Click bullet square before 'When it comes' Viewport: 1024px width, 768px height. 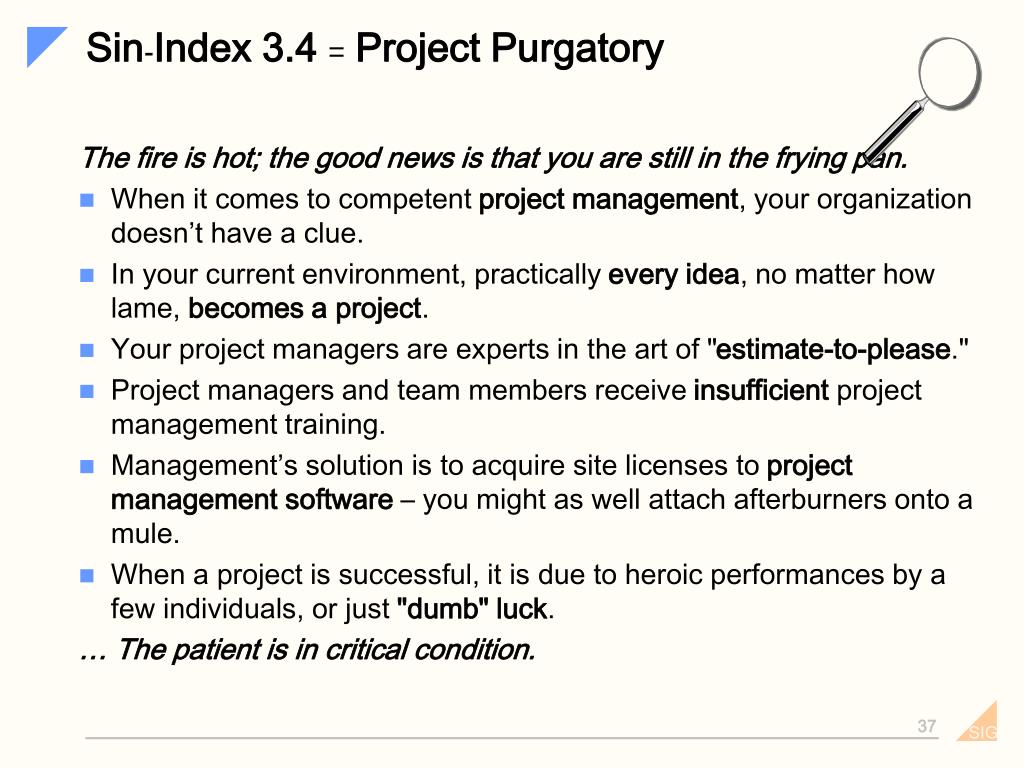(87, 200)
